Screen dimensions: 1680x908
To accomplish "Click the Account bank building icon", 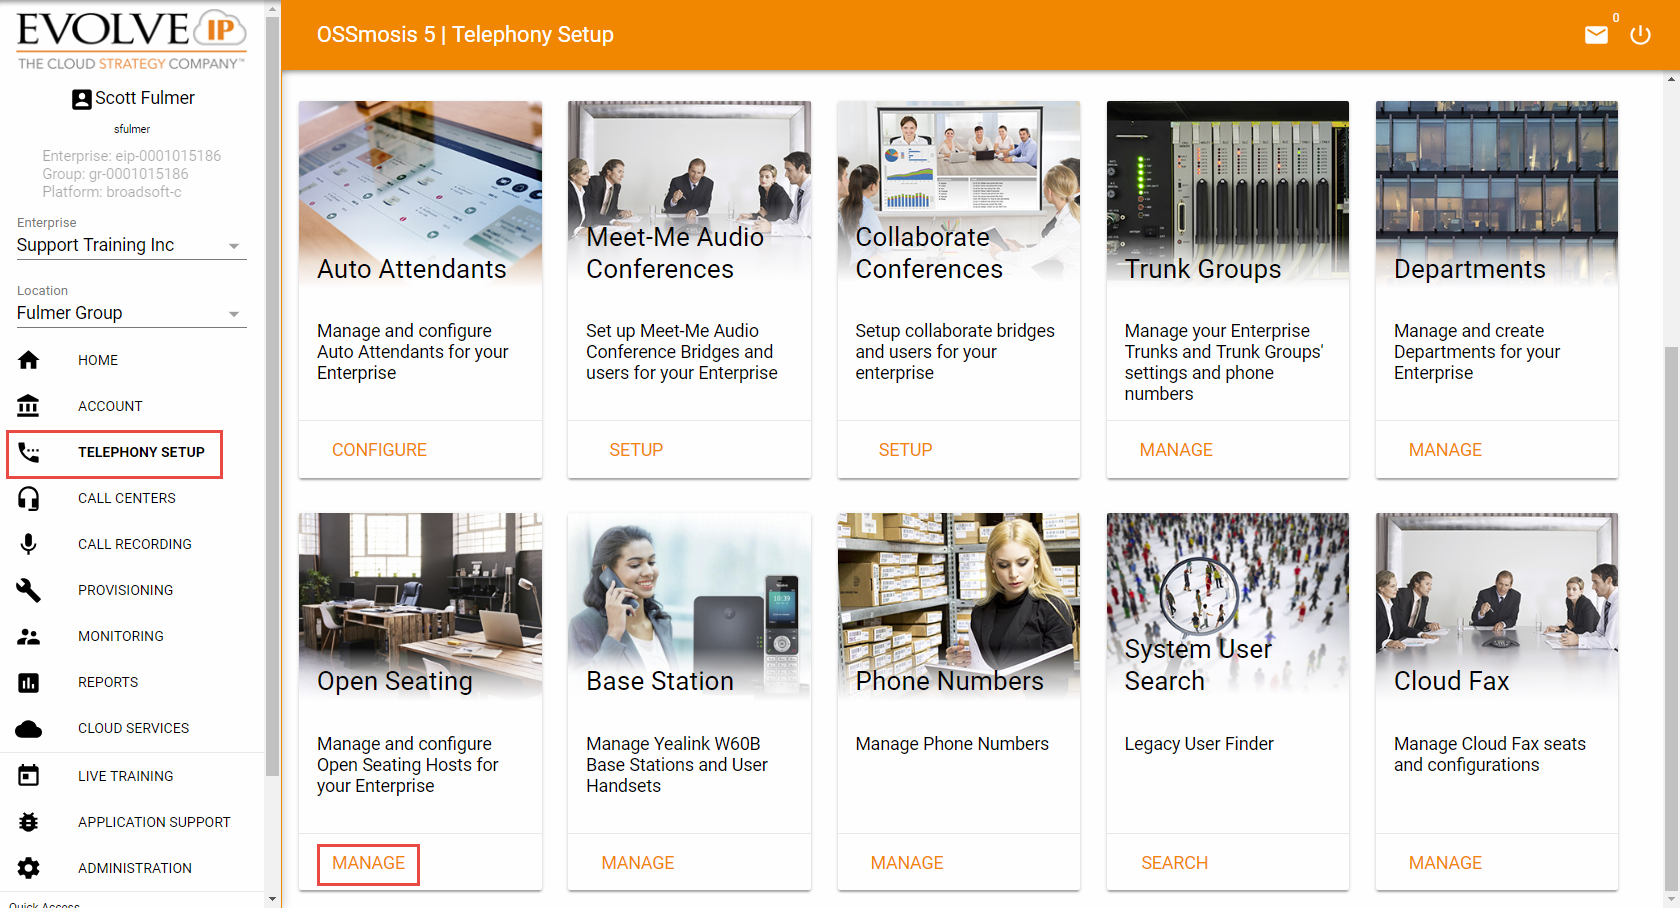I will point(29,406).
